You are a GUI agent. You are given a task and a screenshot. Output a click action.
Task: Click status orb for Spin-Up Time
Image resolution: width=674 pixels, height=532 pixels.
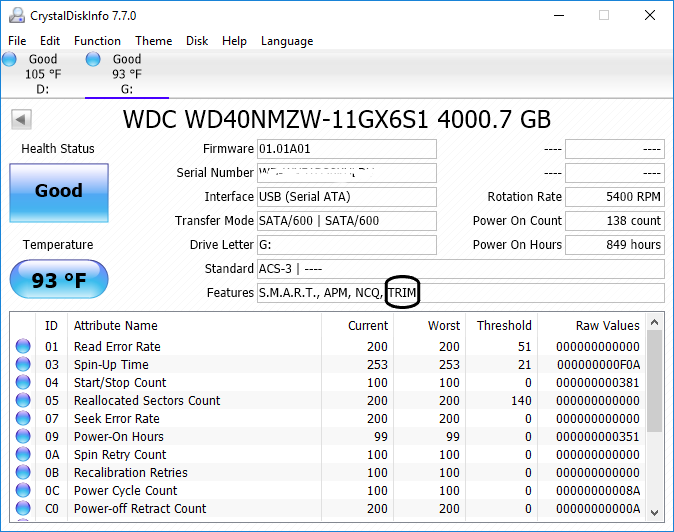click(23, 364)
